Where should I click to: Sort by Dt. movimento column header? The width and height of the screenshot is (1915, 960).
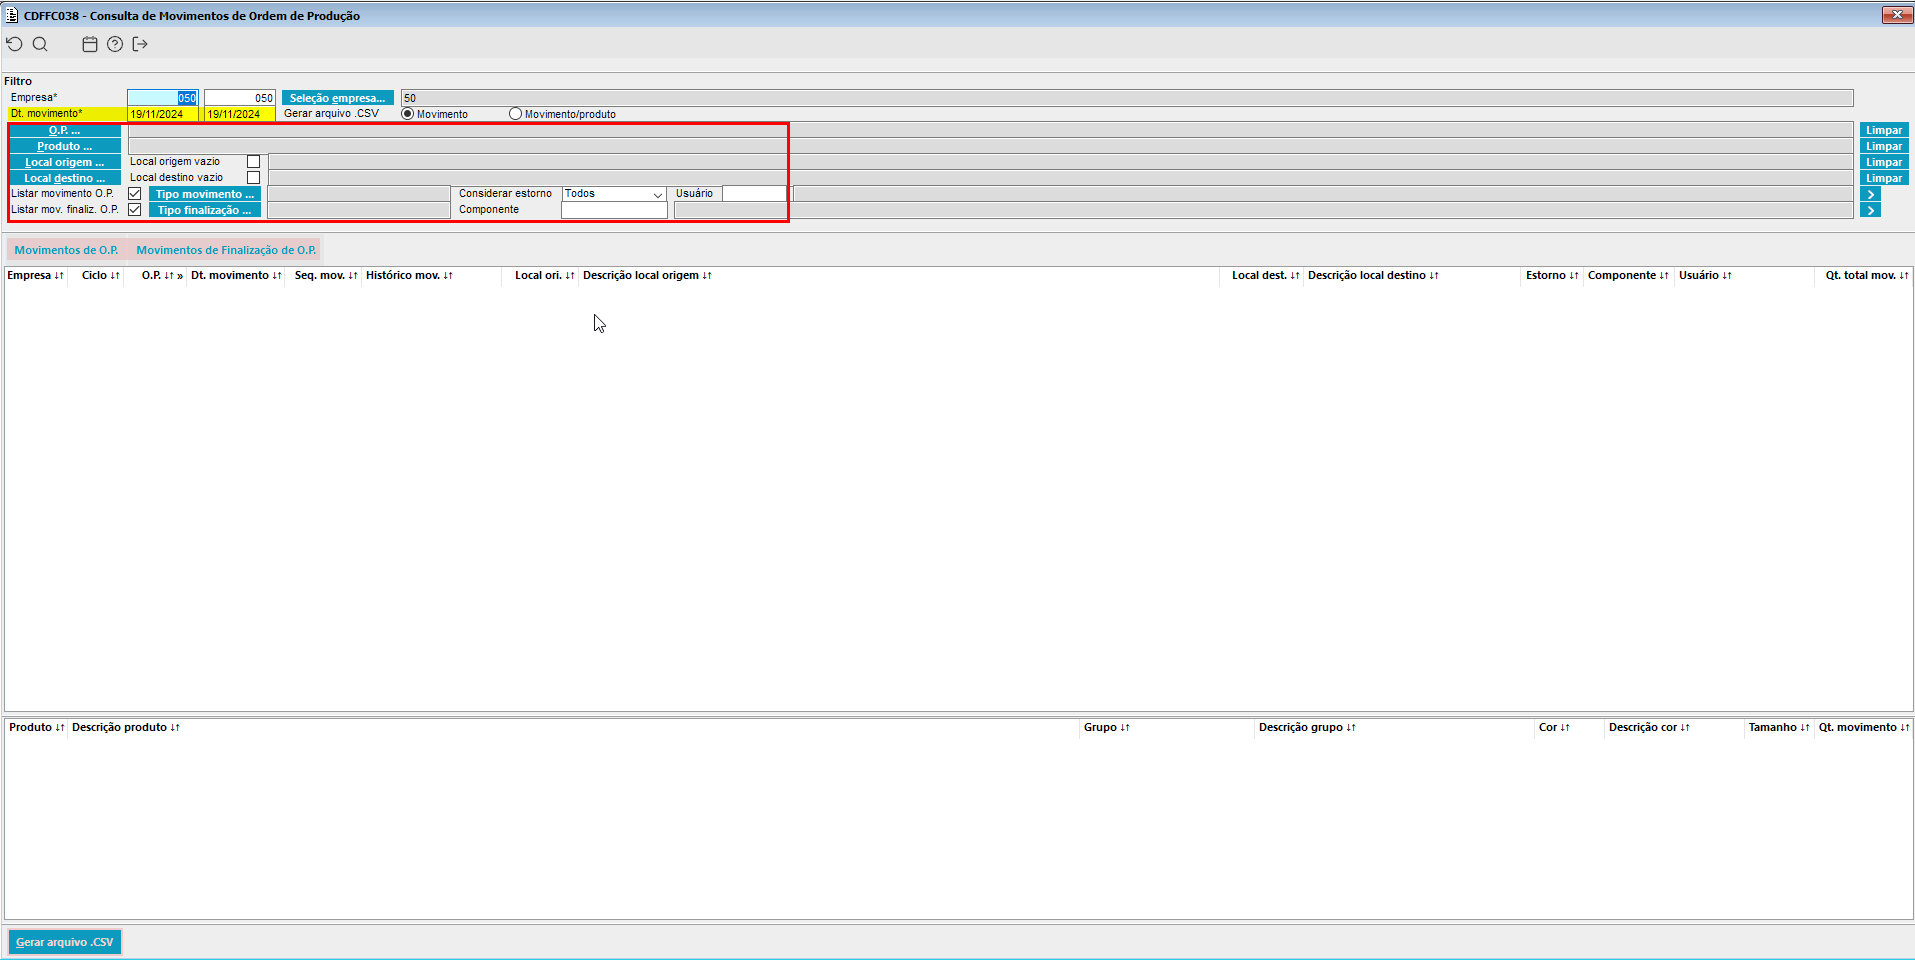point(236,275)
